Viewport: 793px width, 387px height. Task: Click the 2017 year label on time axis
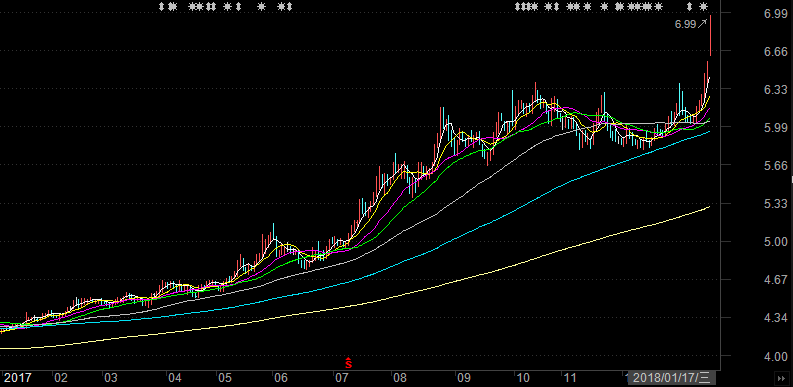pos(18,377)
